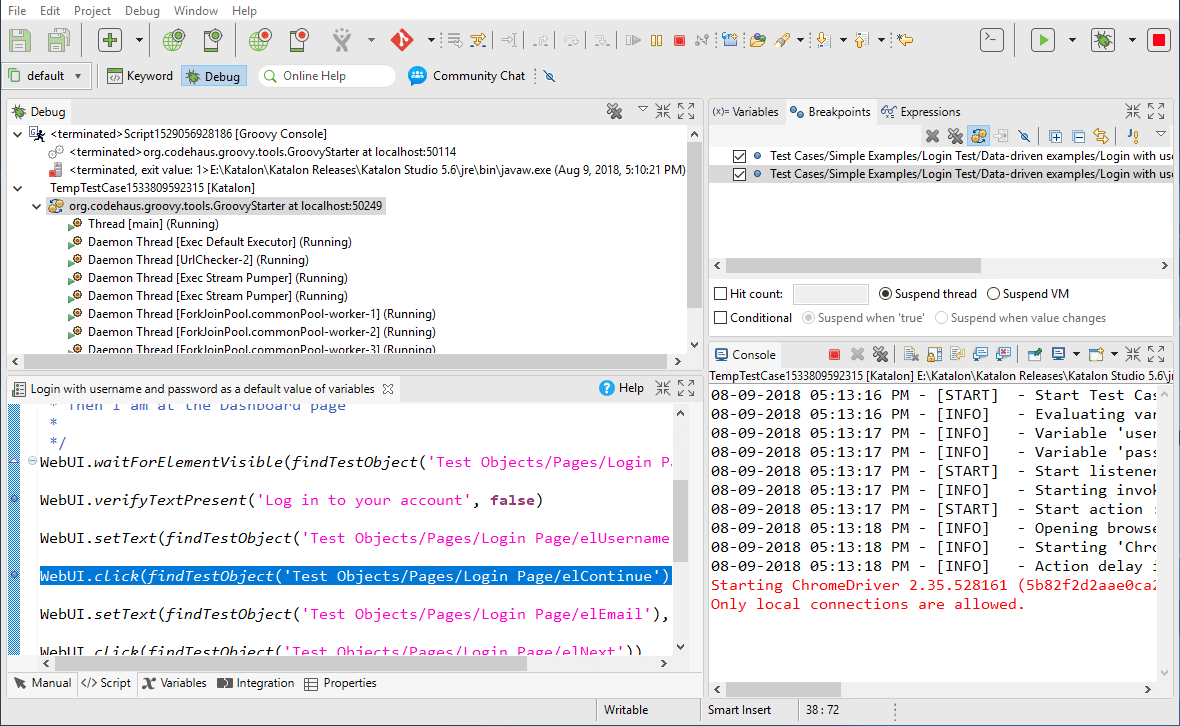Select the Suspend thread radio button
The width and height of the screenshot is (1180, 726).
coord(885,294)
